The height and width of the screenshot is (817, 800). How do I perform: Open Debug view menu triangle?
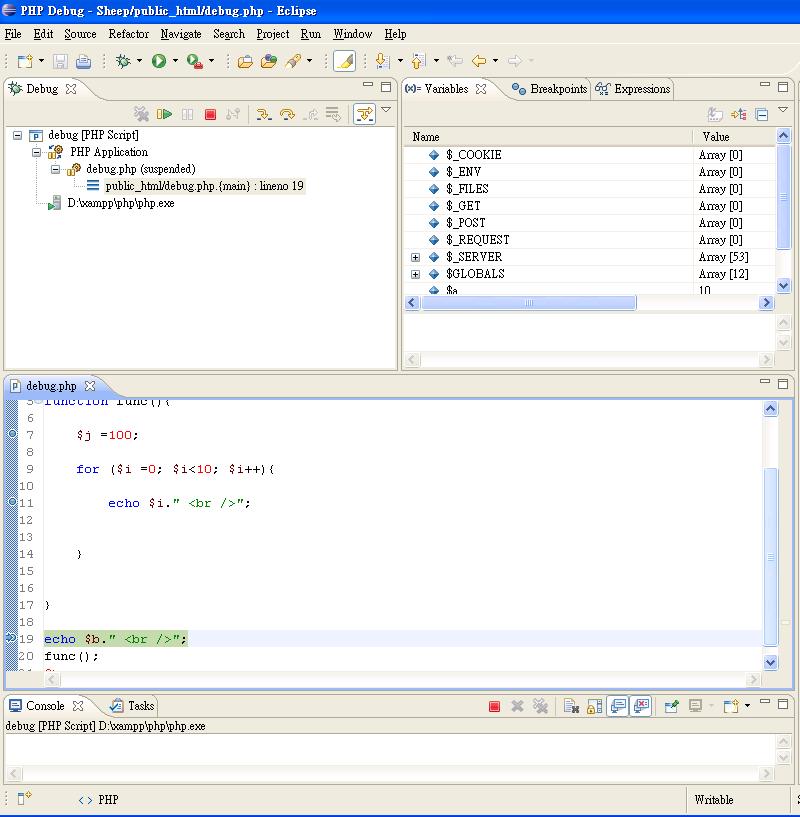coord(386,109)
